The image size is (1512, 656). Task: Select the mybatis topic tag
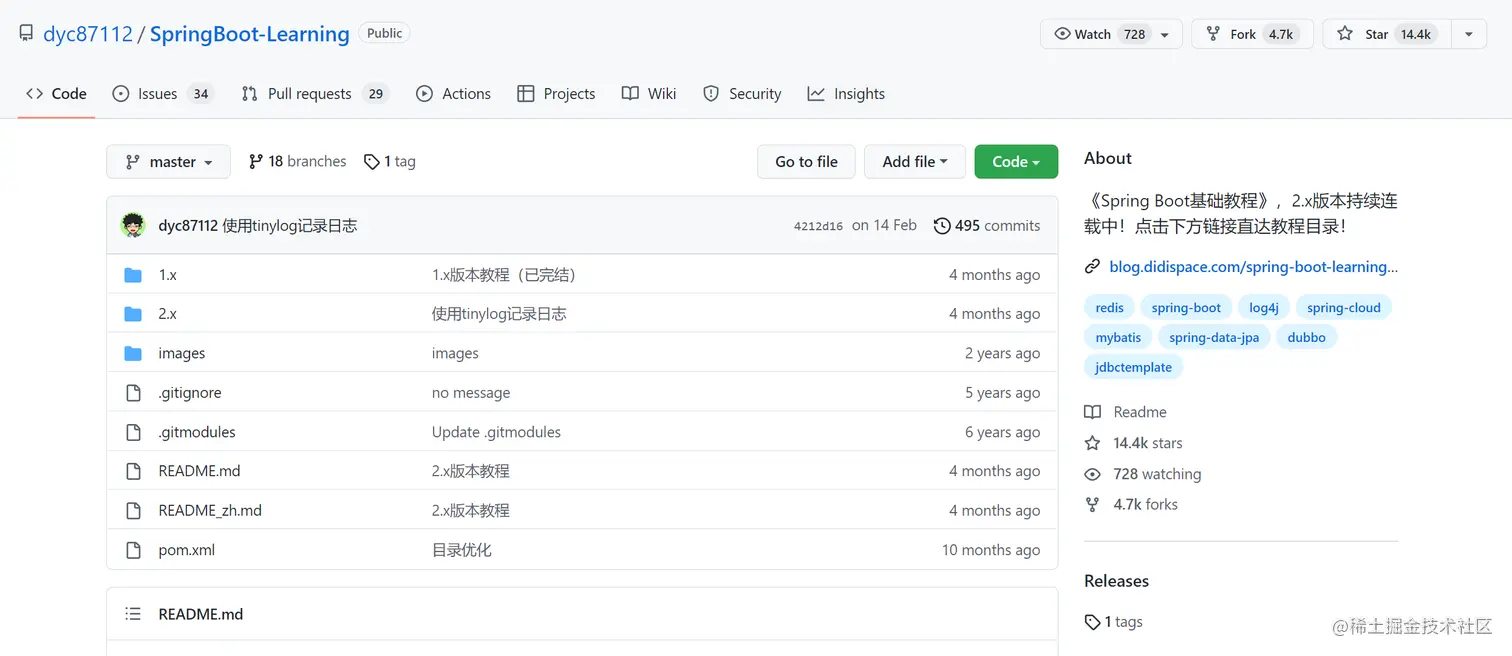coord(1118,338)
